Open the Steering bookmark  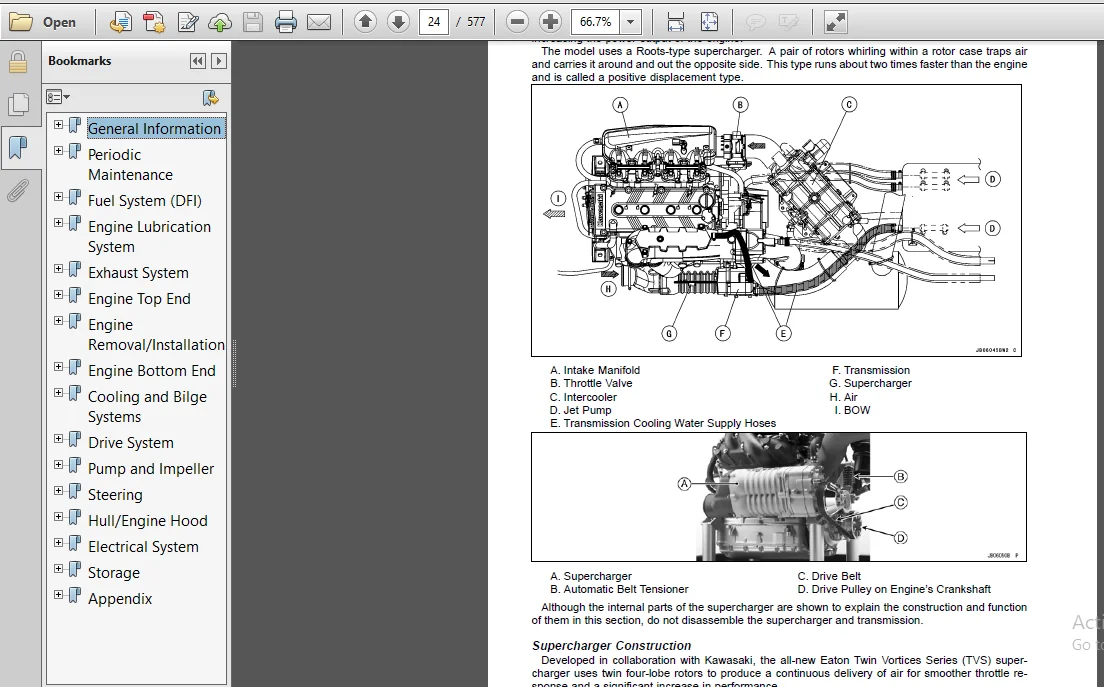coord(115,495)
